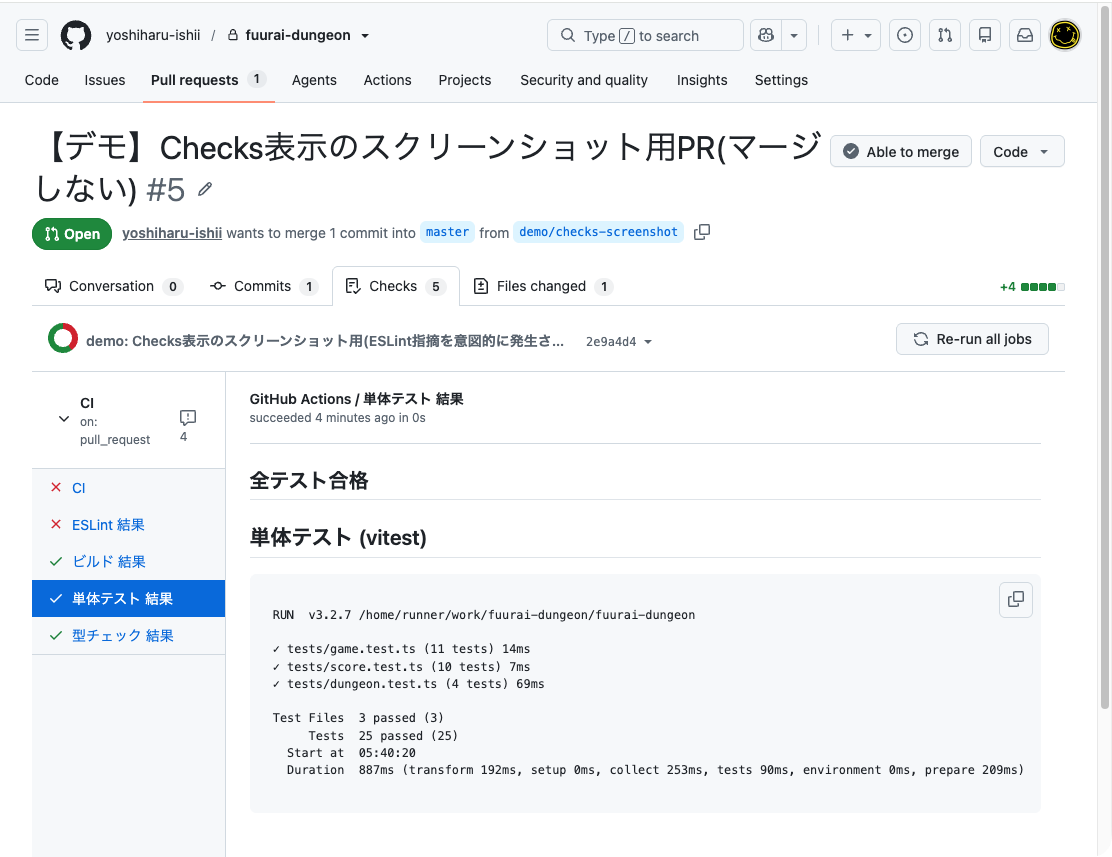This screenshot has height=857, width=1112.
Task: Select the 単体テスト 結果 check
Action: click(128, 599)
